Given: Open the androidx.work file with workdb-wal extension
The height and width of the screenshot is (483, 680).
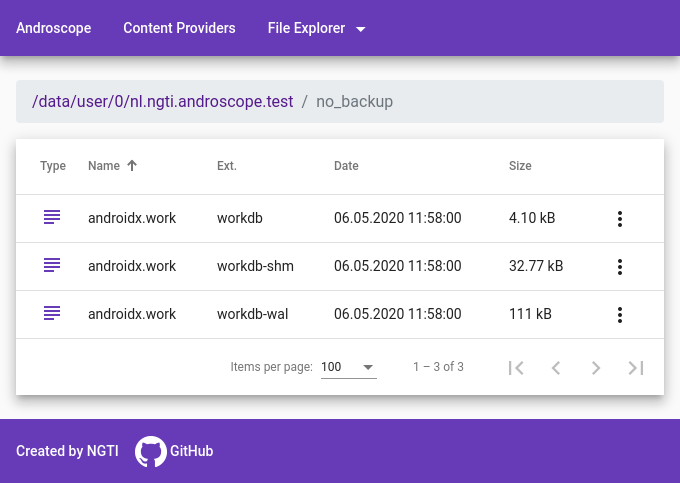Looking at the screenshot, I should (x=132, y=314).
